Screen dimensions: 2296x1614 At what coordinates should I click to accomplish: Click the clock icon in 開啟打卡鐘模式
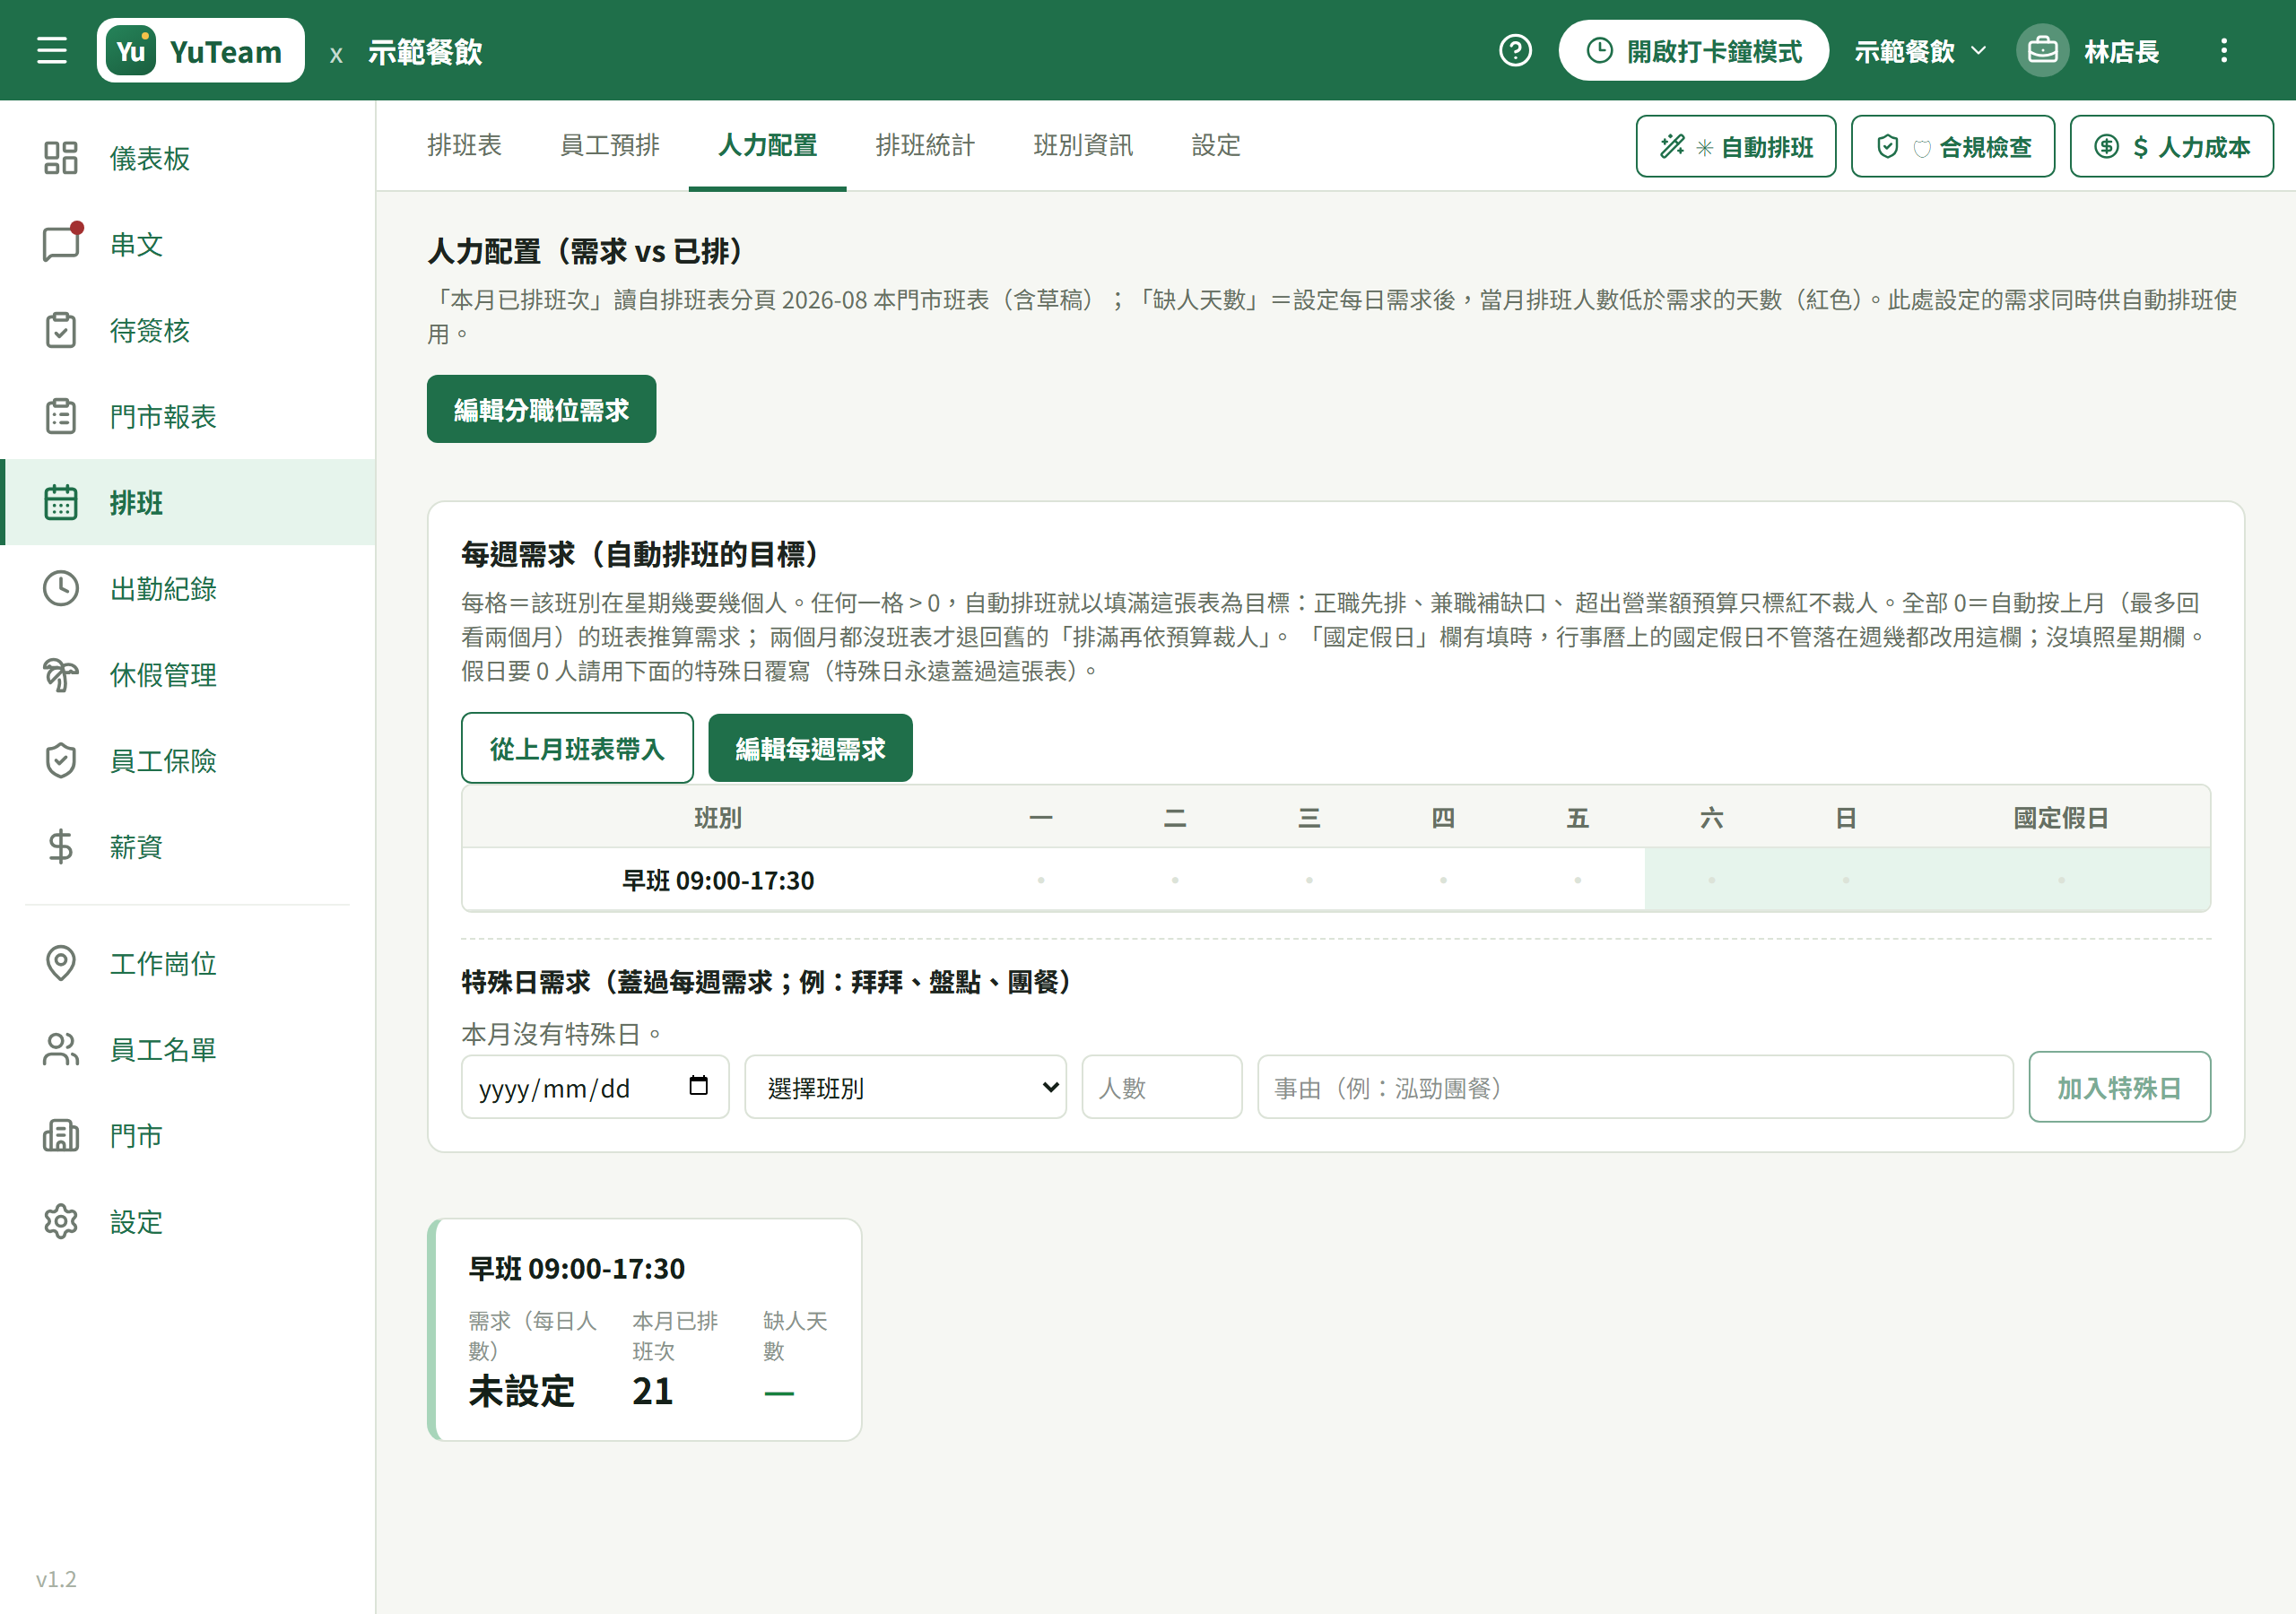[1599, 50]
